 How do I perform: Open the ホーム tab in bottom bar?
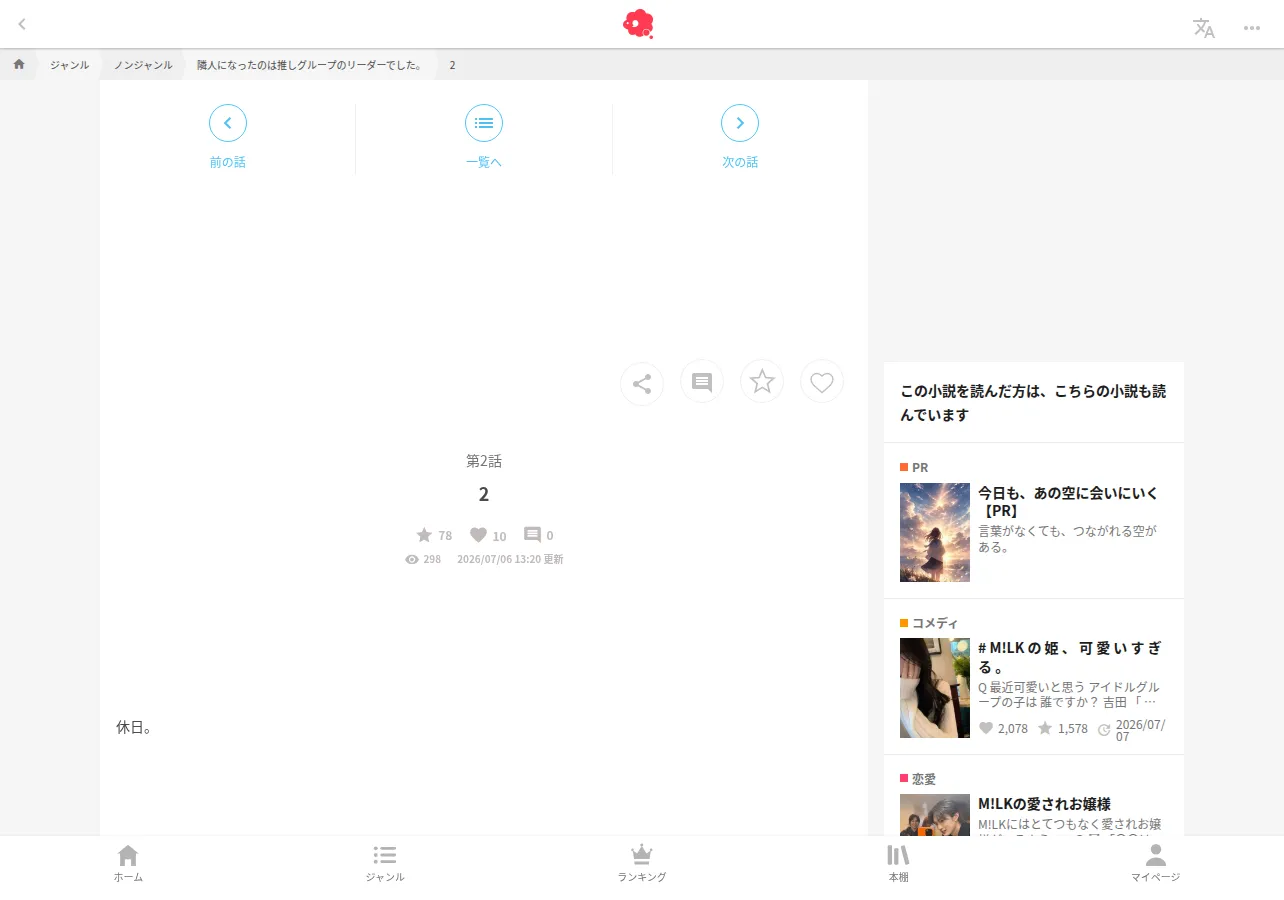128,864
